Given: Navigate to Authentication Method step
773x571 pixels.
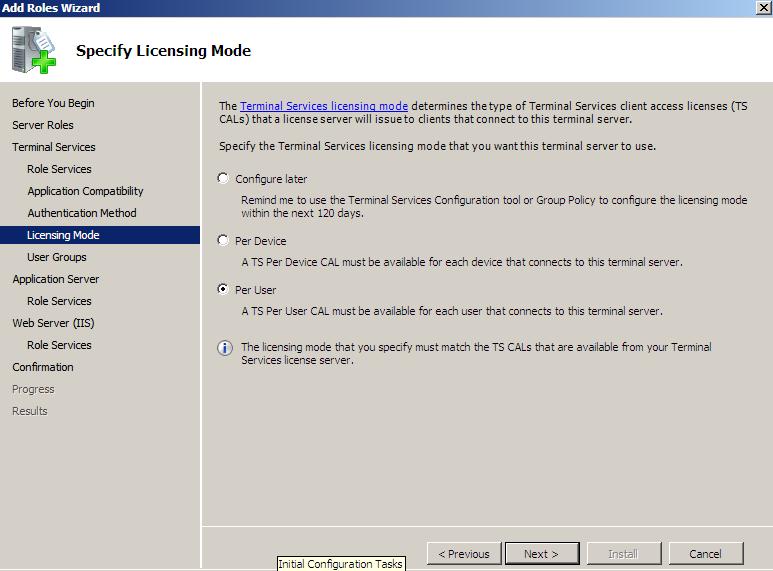Looking at the screenshot, I should point(82,213).
